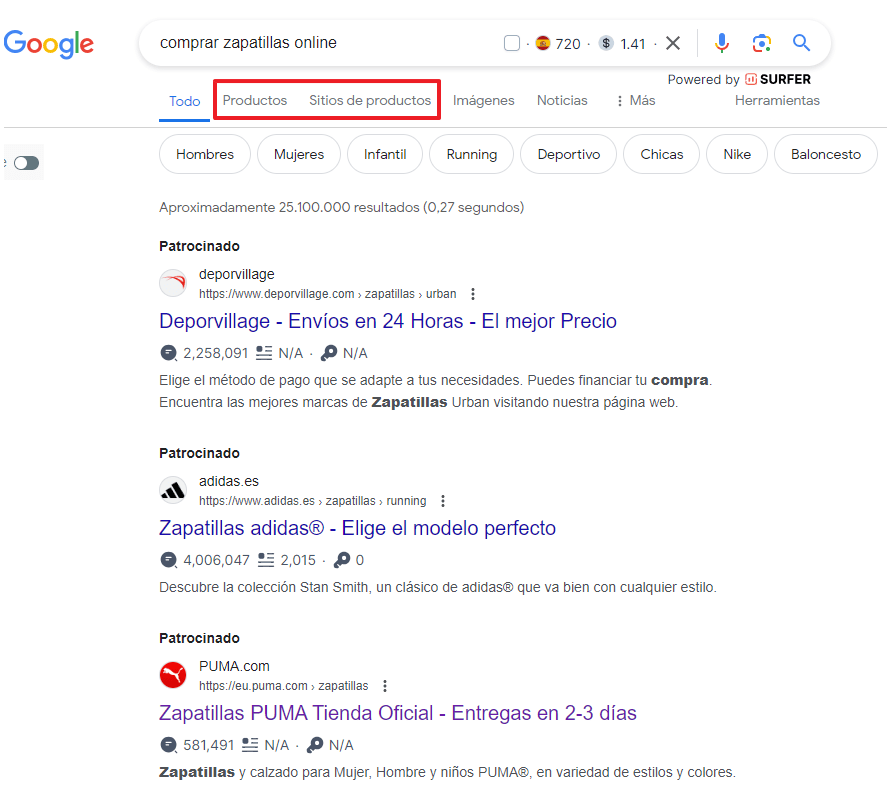Apply the Nike filter chip
The height and width of the screenshot is (811, 887).
click(737, 154)
